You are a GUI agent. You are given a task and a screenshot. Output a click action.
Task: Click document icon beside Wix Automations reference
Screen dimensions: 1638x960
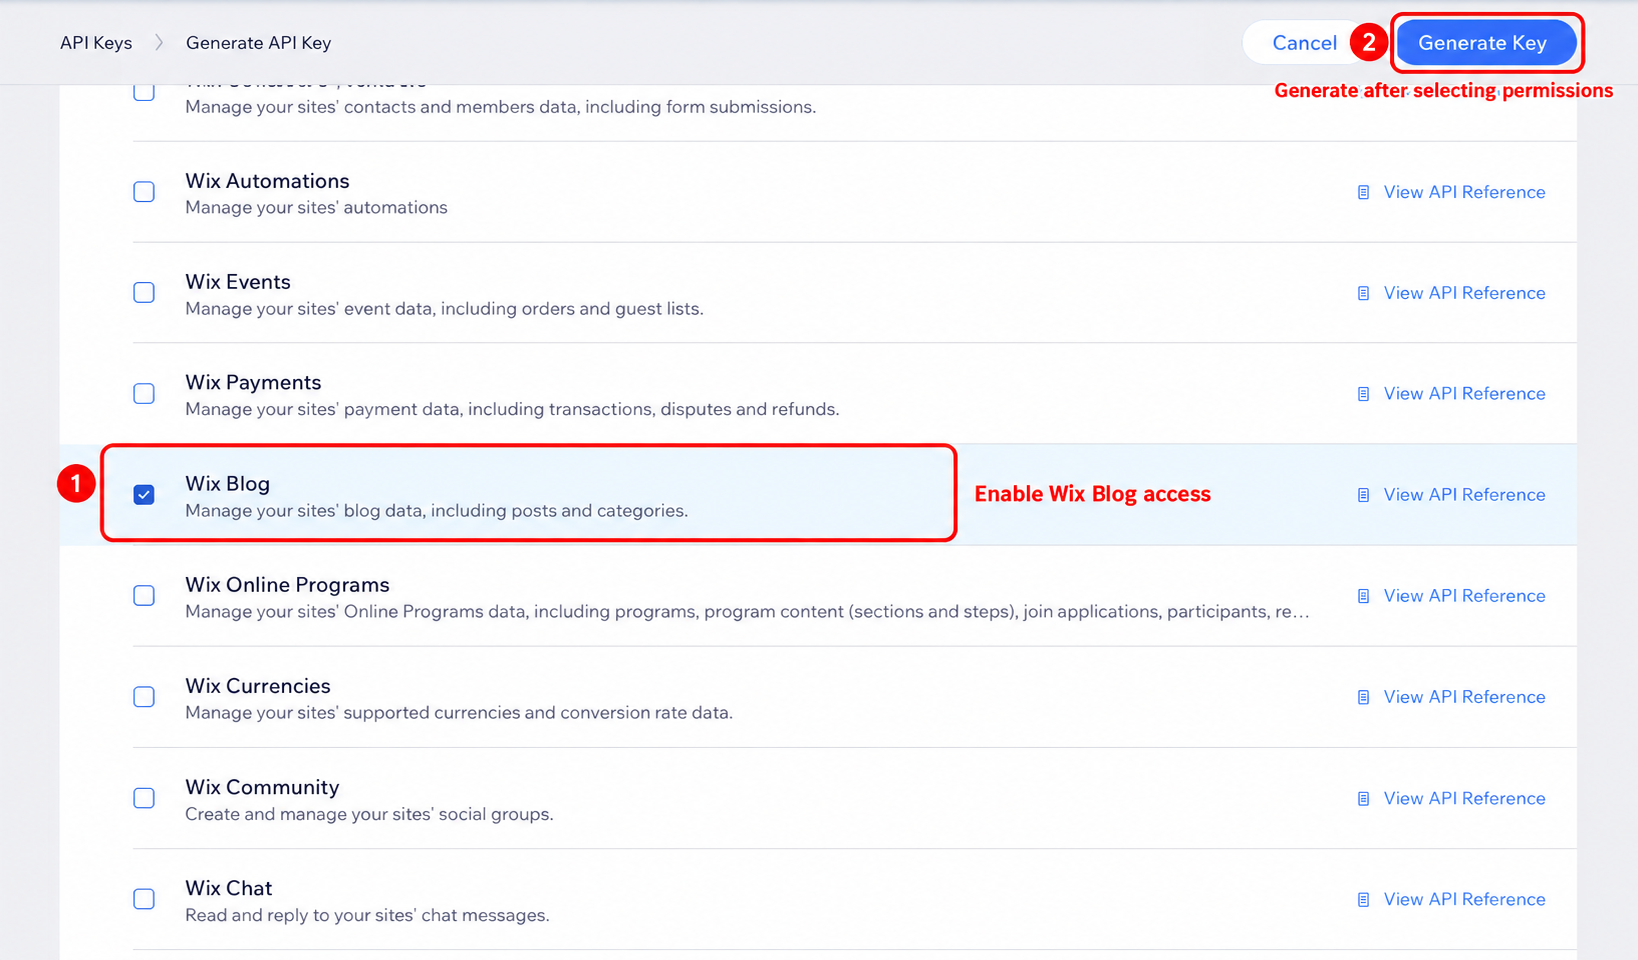[1363, 192]
